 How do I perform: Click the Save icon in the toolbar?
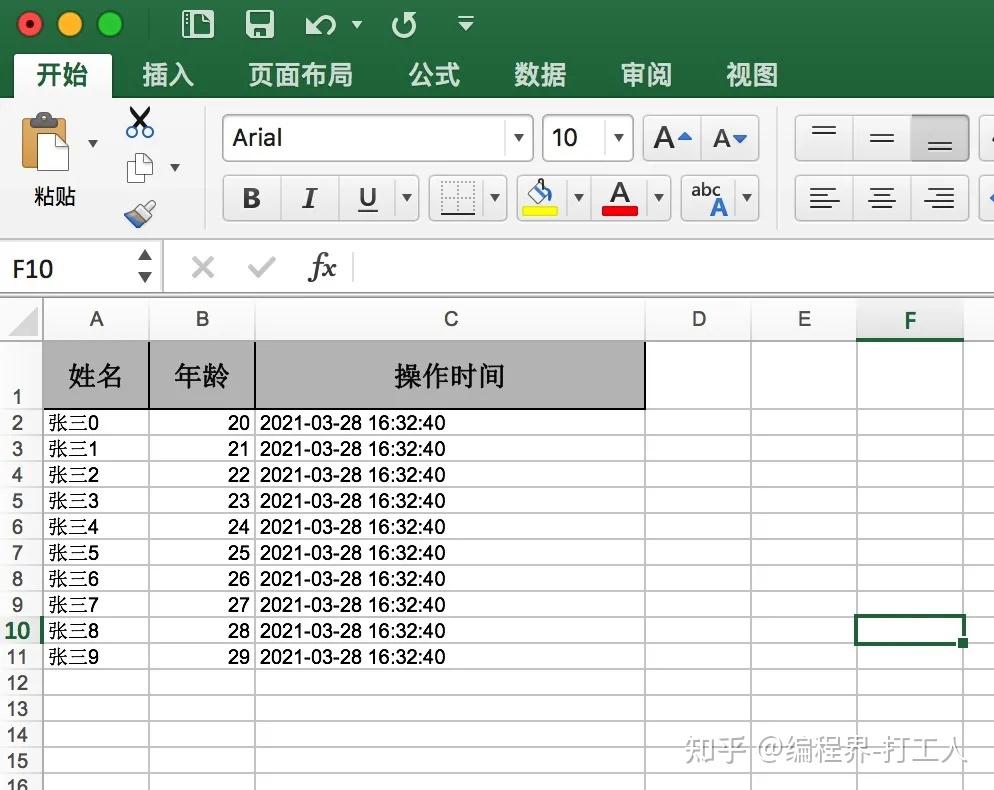(x=259, y=23)
